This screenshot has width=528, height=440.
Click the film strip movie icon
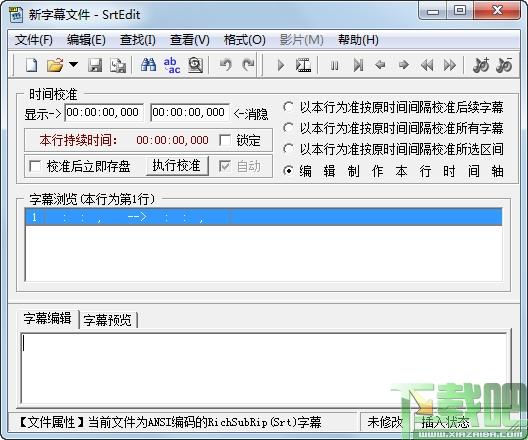(303, 65)
